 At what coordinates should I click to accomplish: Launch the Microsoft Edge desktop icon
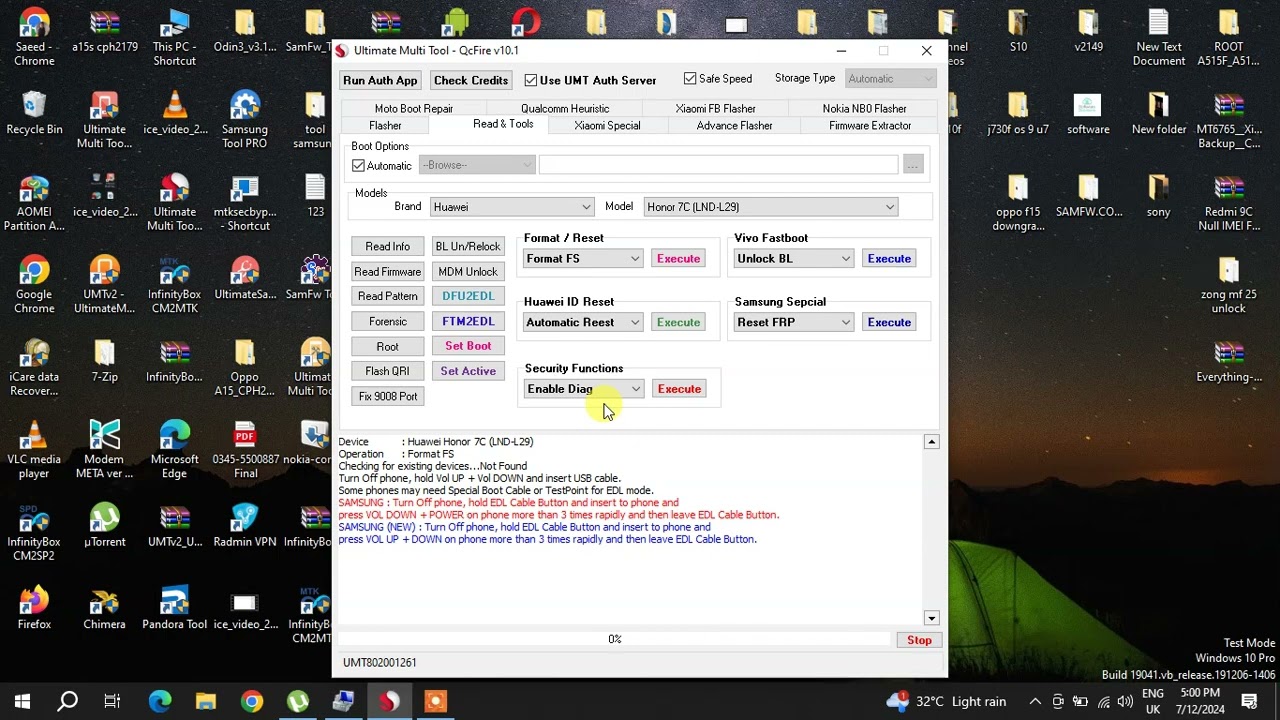click(174, 450)
